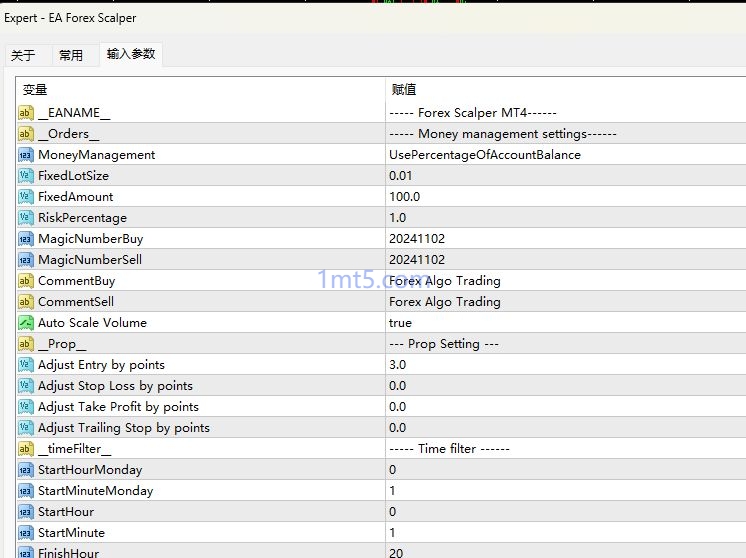
Task: Click the decimal icon beside FixedLotSize
Action: [26, 176]
